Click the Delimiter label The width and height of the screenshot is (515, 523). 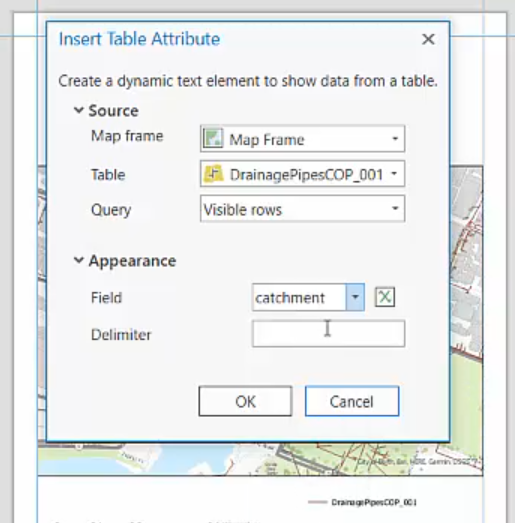(121, 335)
